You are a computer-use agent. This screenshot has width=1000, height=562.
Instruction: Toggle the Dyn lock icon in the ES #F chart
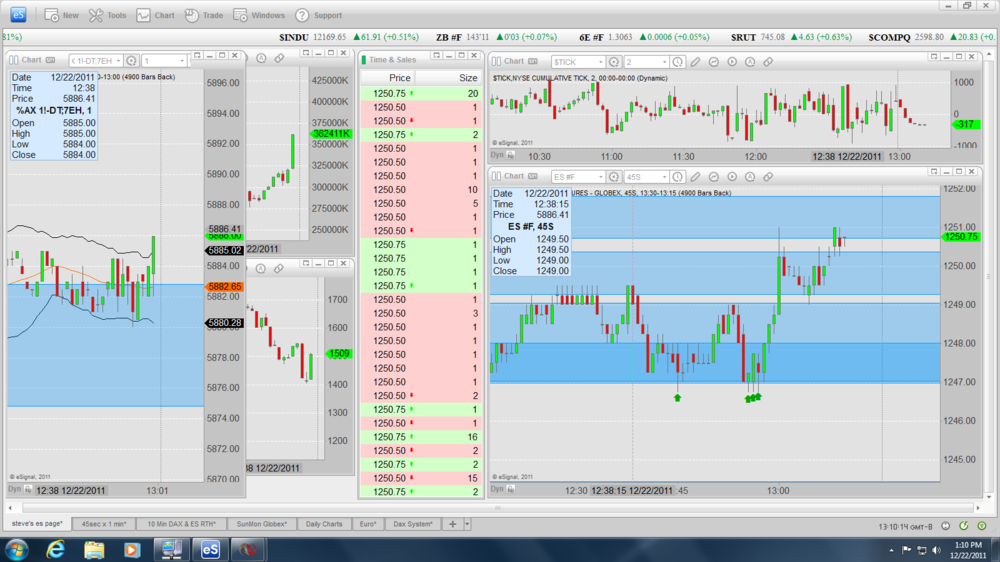click(511, 489)
